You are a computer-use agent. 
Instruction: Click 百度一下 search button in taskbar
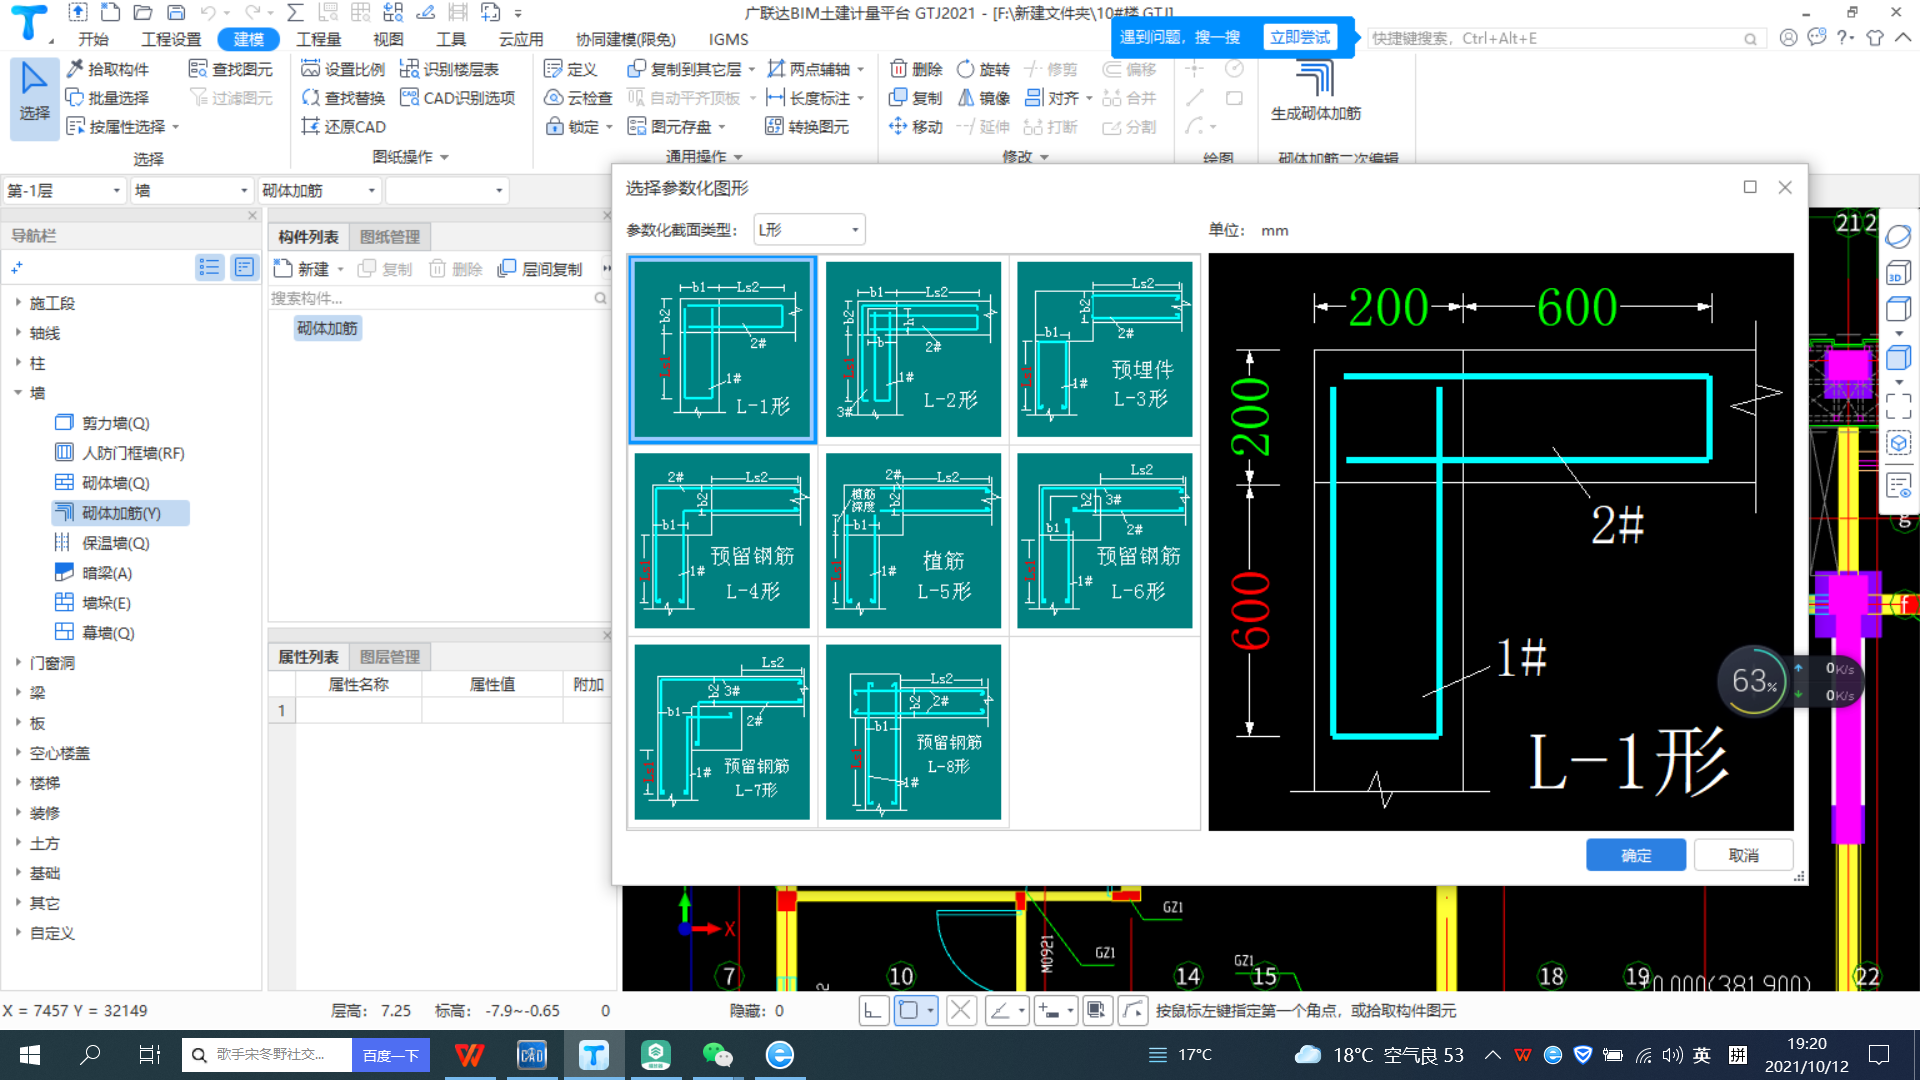click(390, 1055)
